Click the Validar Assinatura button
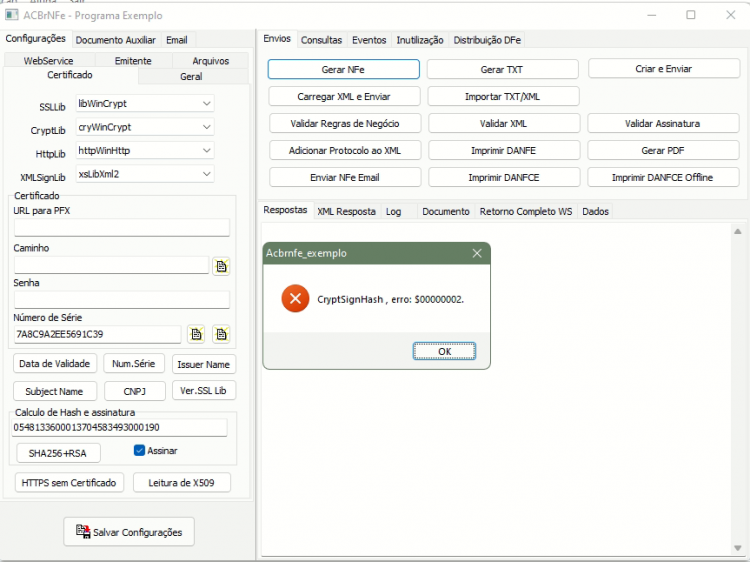750x562 pixels. (x=662, y=123)
